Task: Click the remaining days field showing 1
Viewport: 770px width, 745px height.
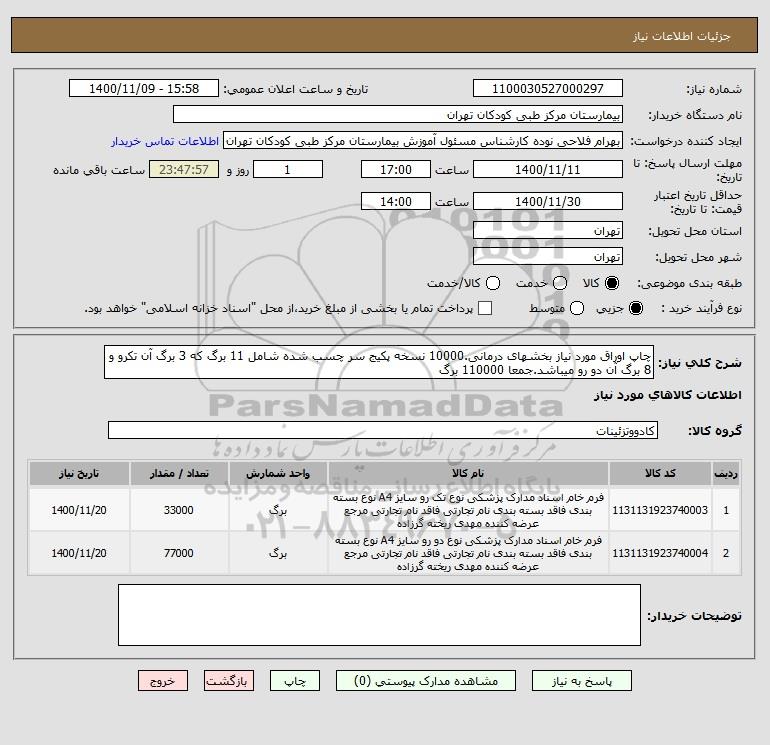Action: [288, 170]
